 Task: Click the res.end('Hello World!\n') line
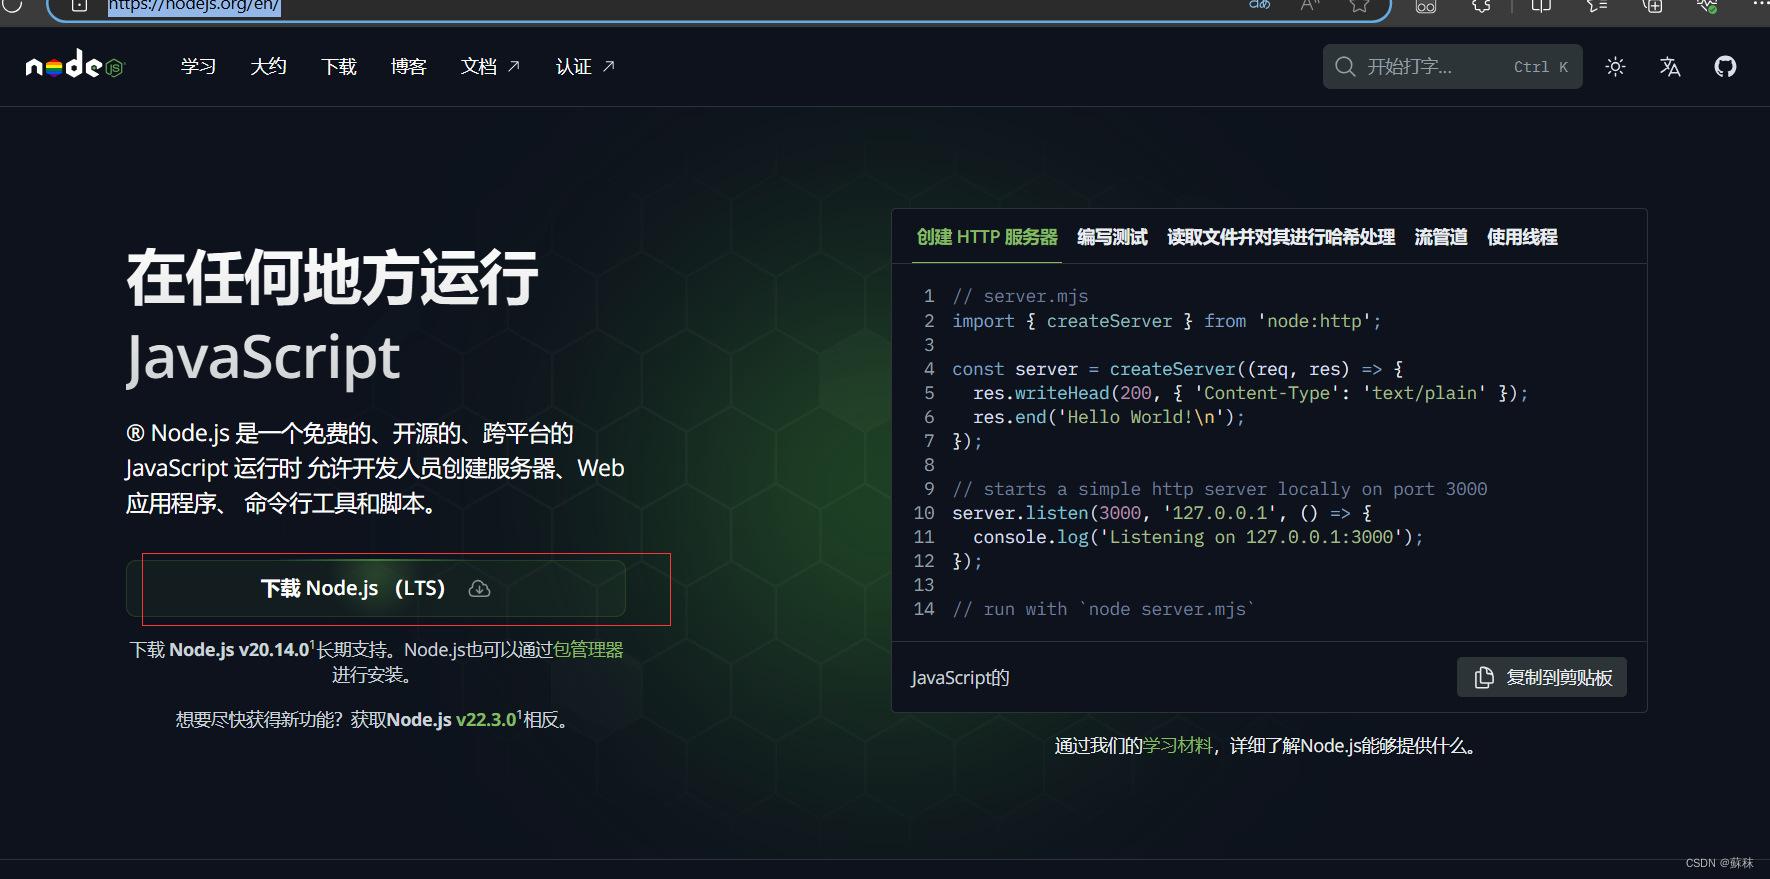(x=1109, y=417)
